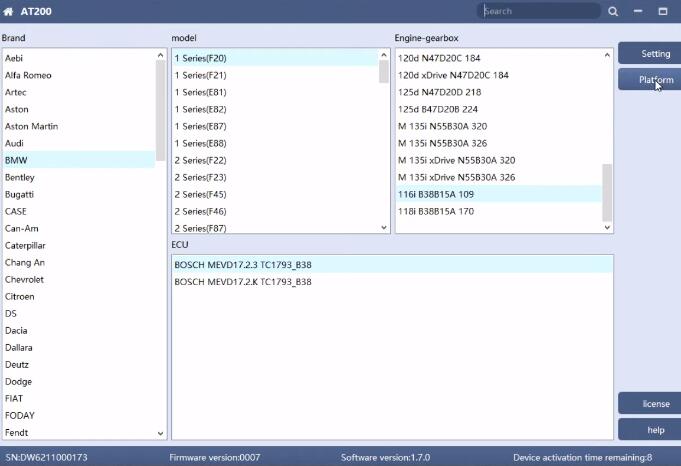
Task: Pick engine 120d xDrive N47D20C 184
Action: click(x=499, y=75)
